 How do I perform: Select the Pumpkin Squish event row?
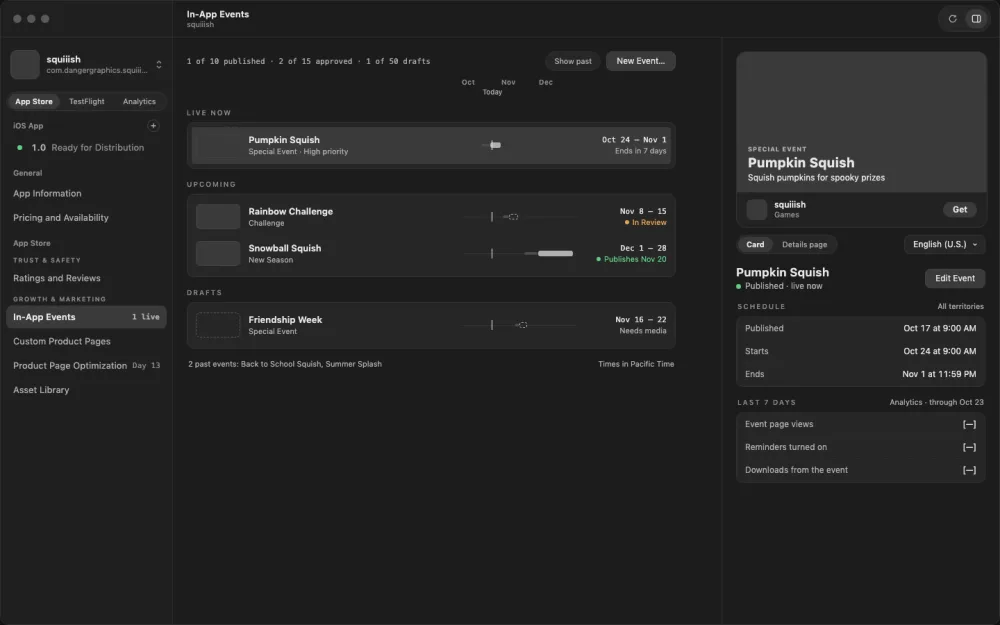(431, 145)
